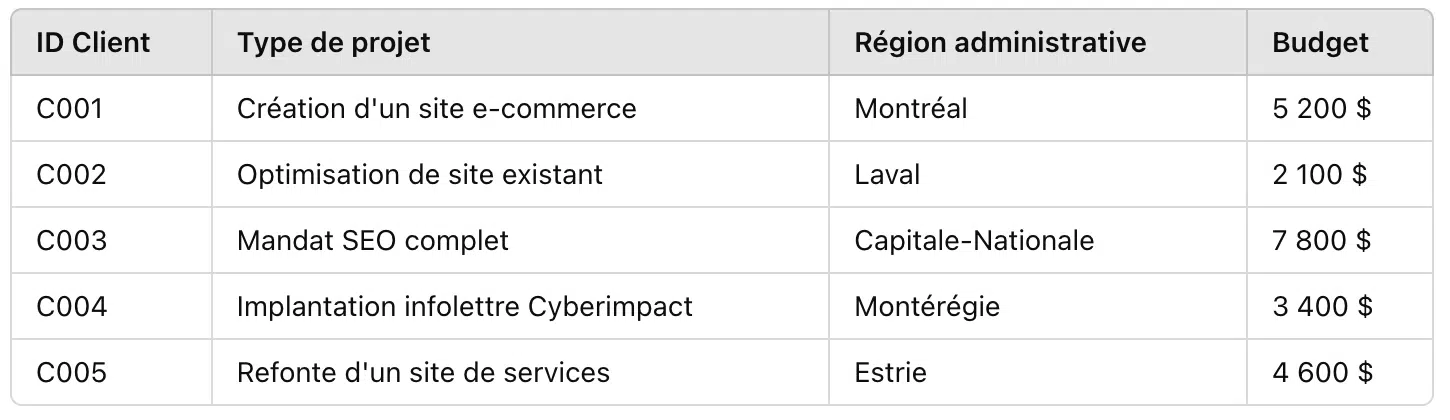Click the Optimisation de site existant cell

520,174
